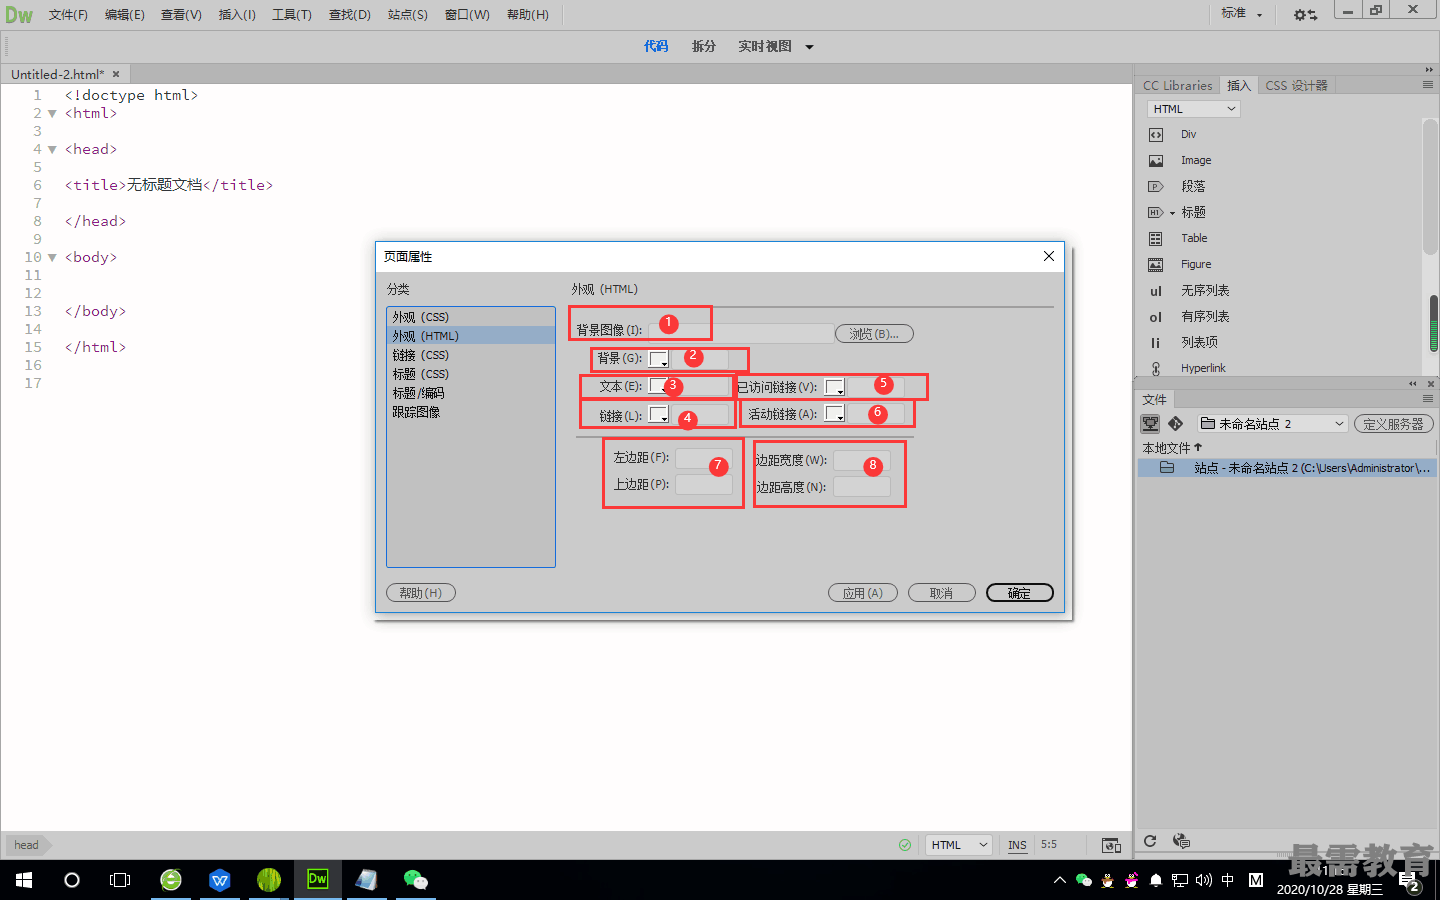Open the Insert panel options menu icon
This screenshot has height=900, width=1440.
tap(1428, 85)
